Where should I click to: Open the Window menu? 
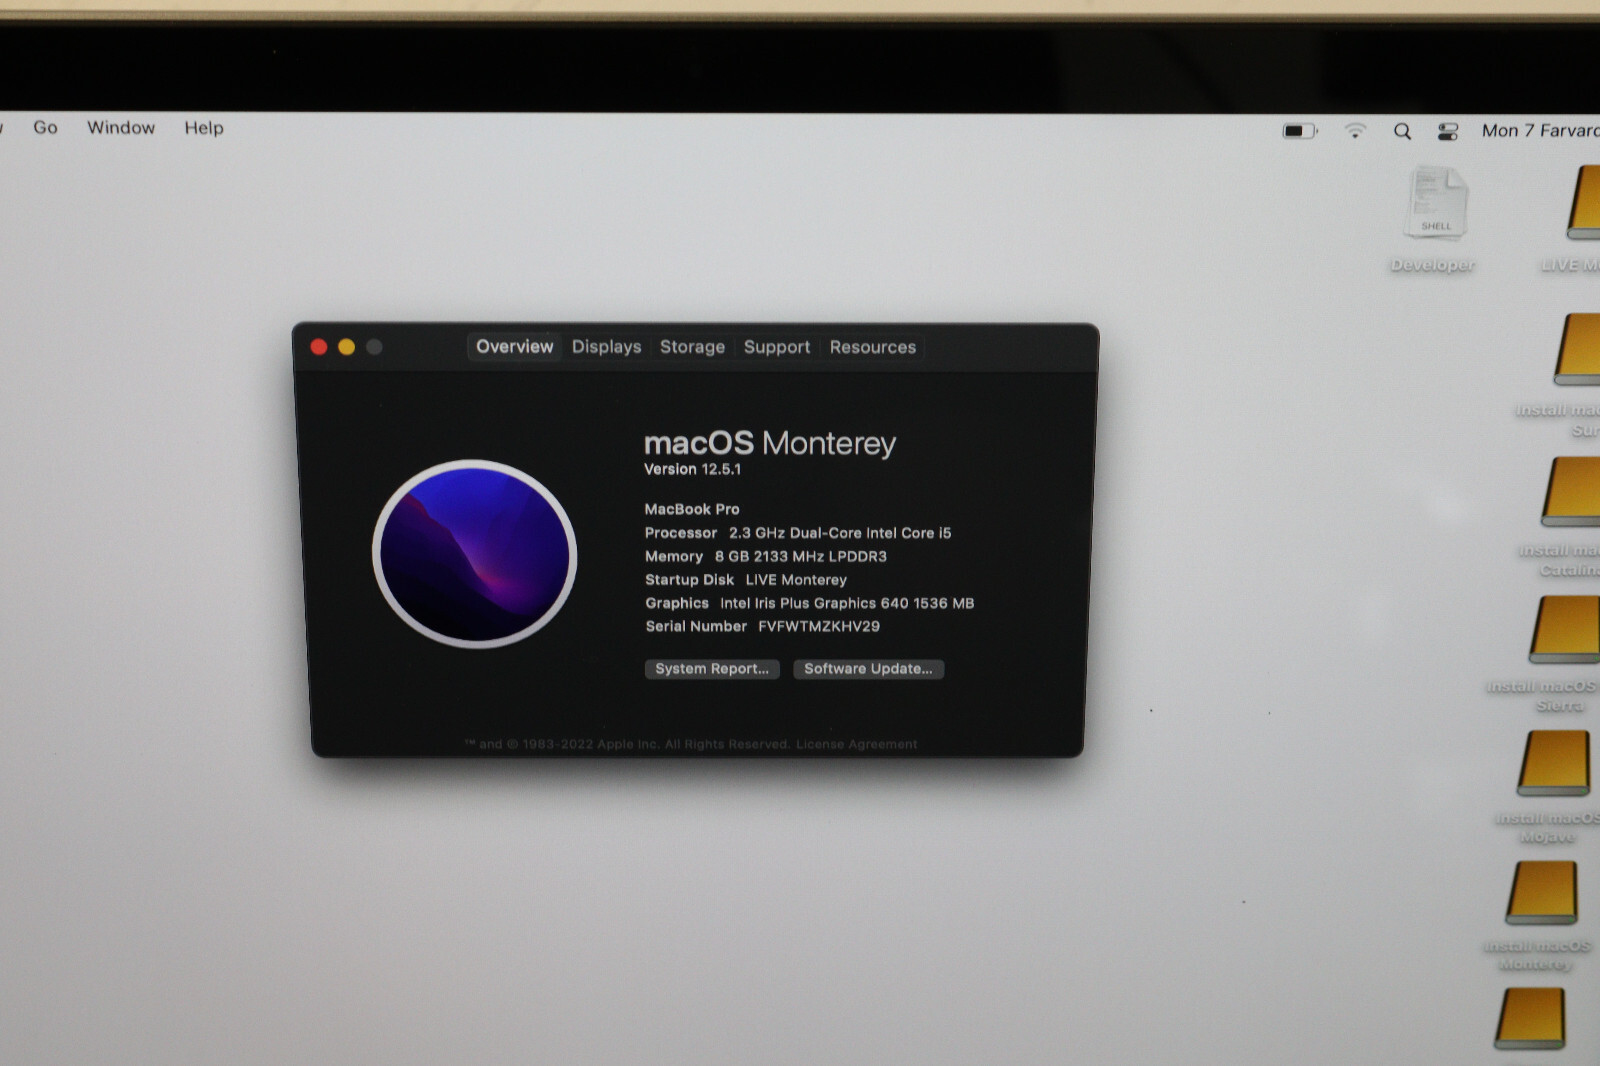pos(121,128)
